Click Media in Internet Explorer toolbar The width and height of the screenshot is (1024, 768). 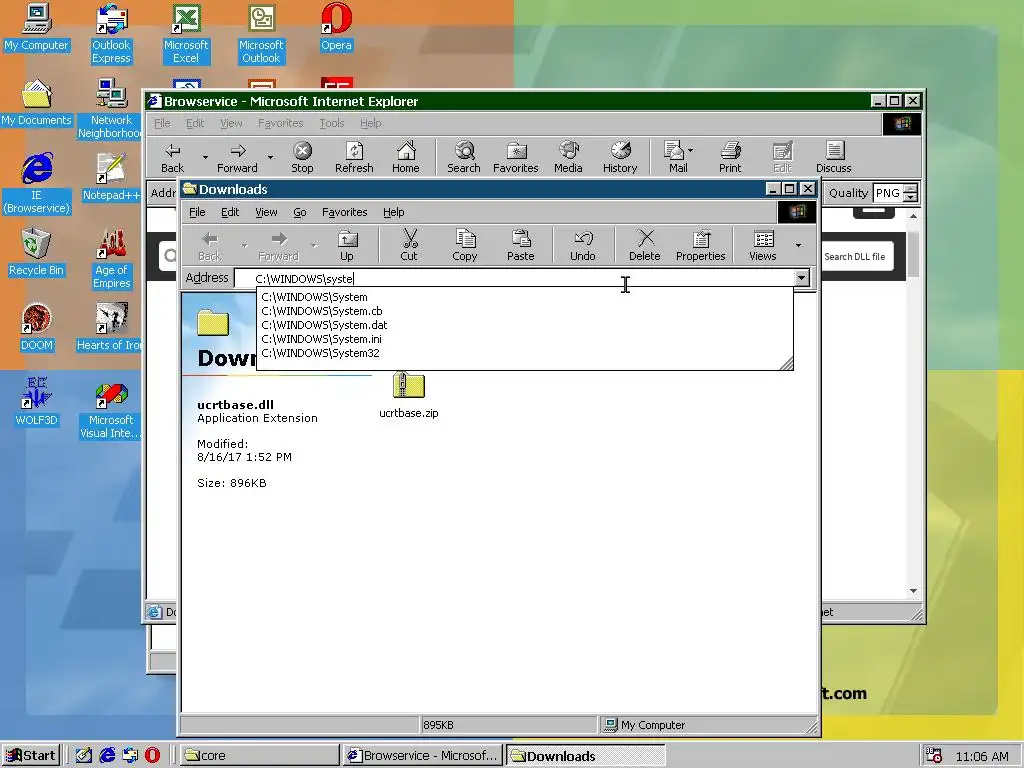tap(568, 157)
